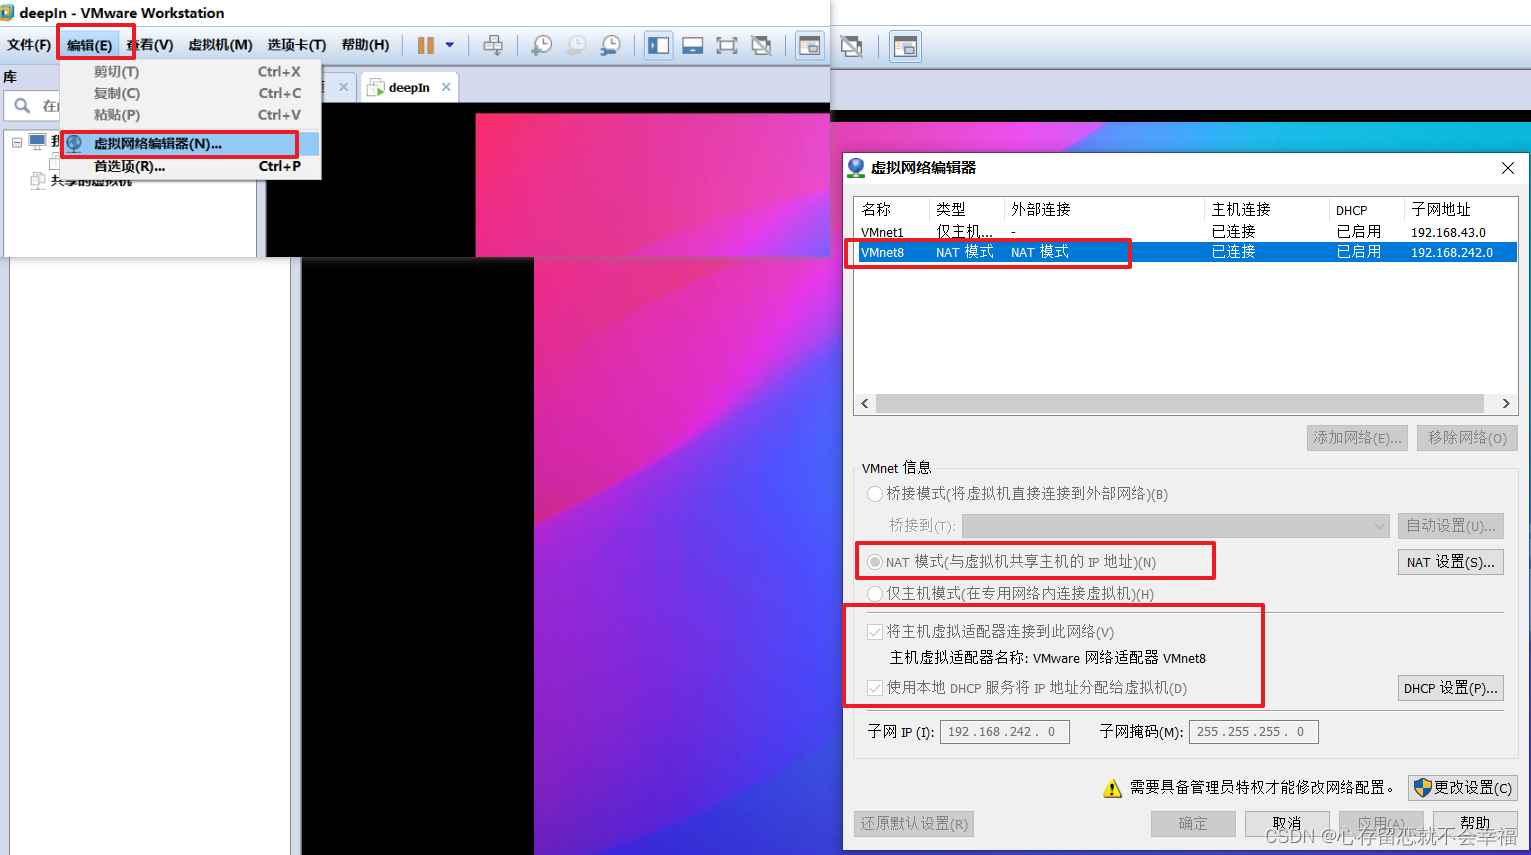Open DHCP 设置(P)... button
1531x855 pixels.
pos(1450,688)
